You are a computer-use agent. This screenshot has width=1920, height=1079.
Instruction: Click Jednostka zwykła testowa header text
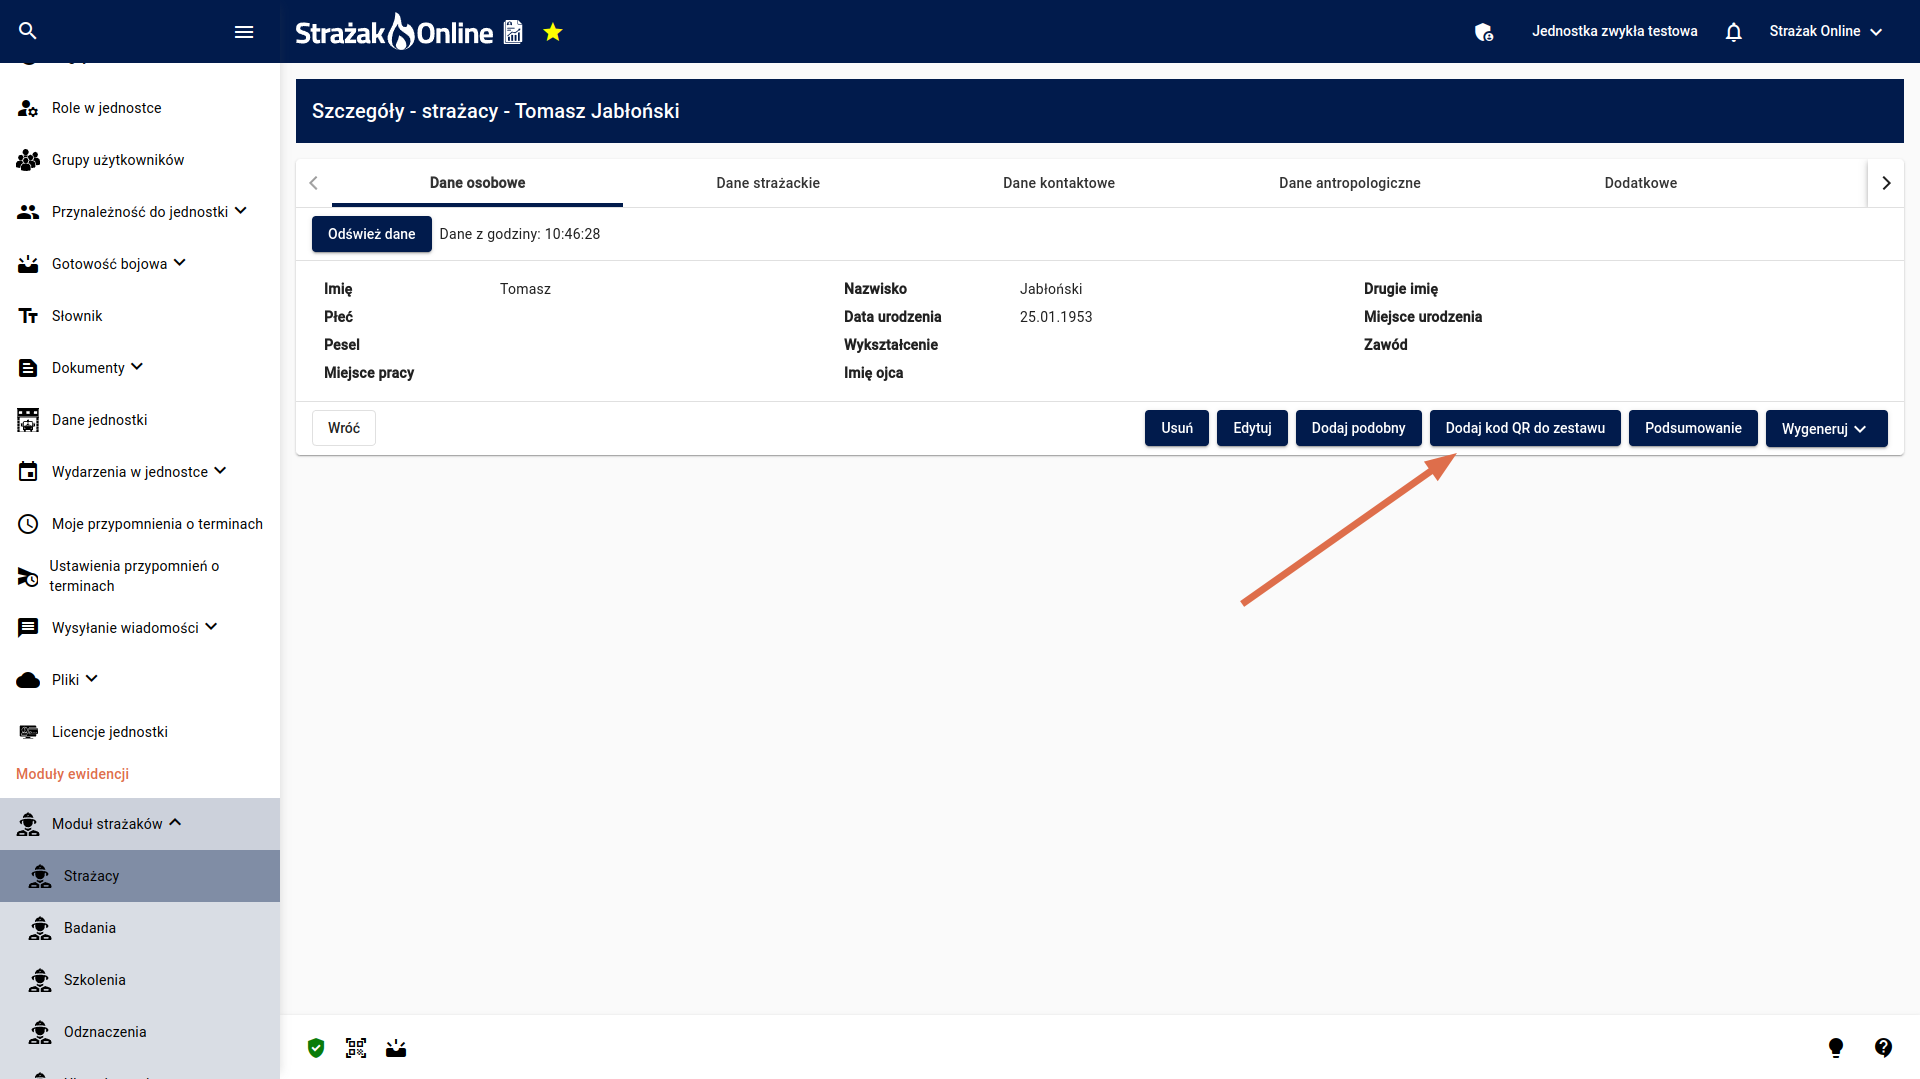click(1614, 31)
